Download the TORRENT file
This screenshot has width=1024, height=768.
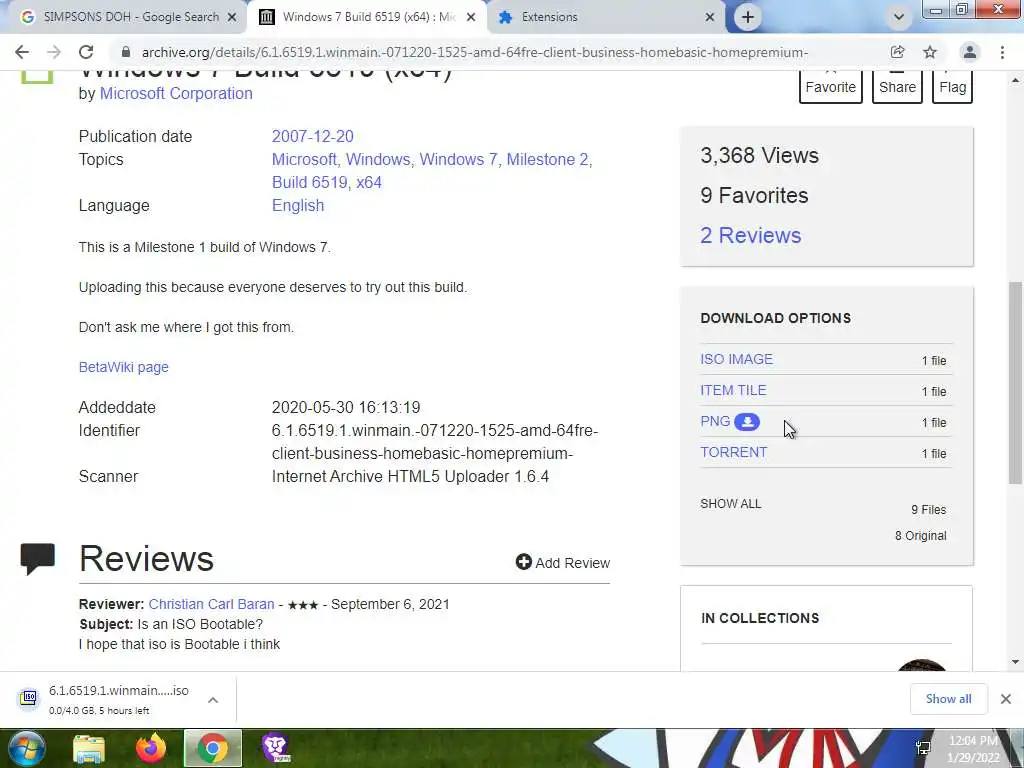(x=733, y=452)
